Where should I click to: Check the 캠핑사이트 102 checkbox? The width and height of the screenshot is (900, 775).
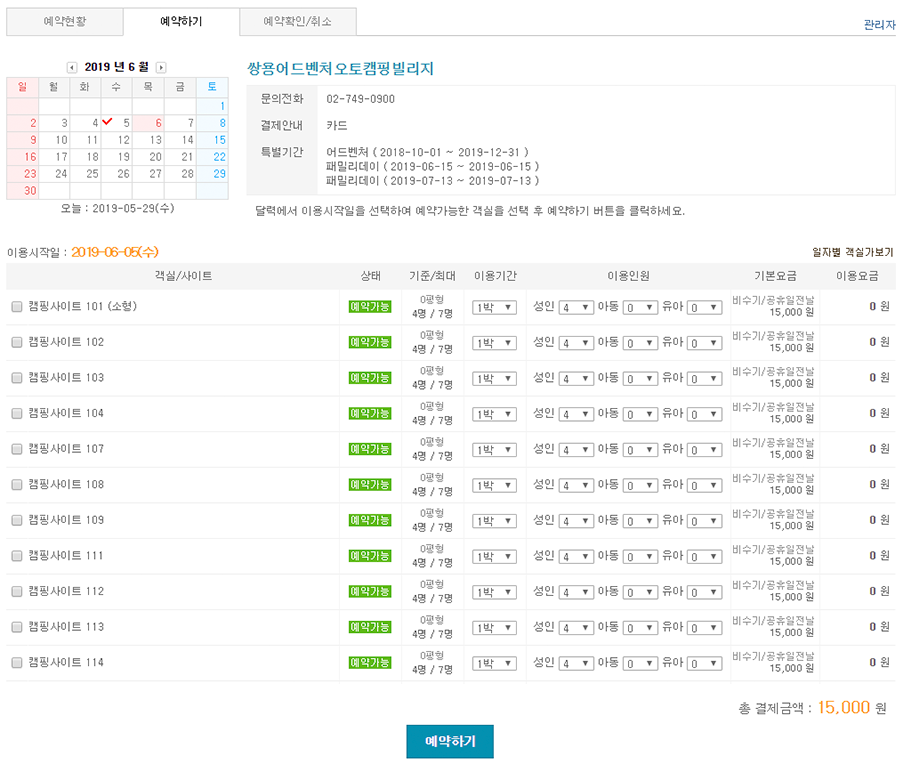click(x=17, y=342)
